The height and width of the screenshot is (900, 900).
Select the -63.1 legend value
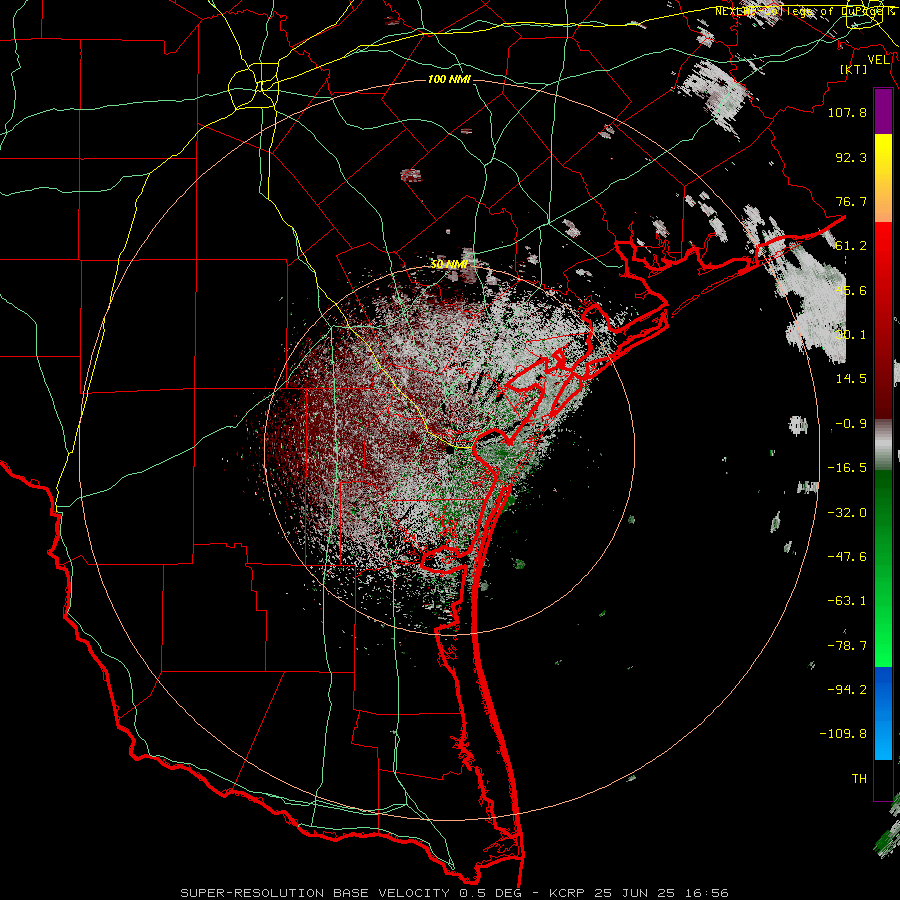pos(847,601)
